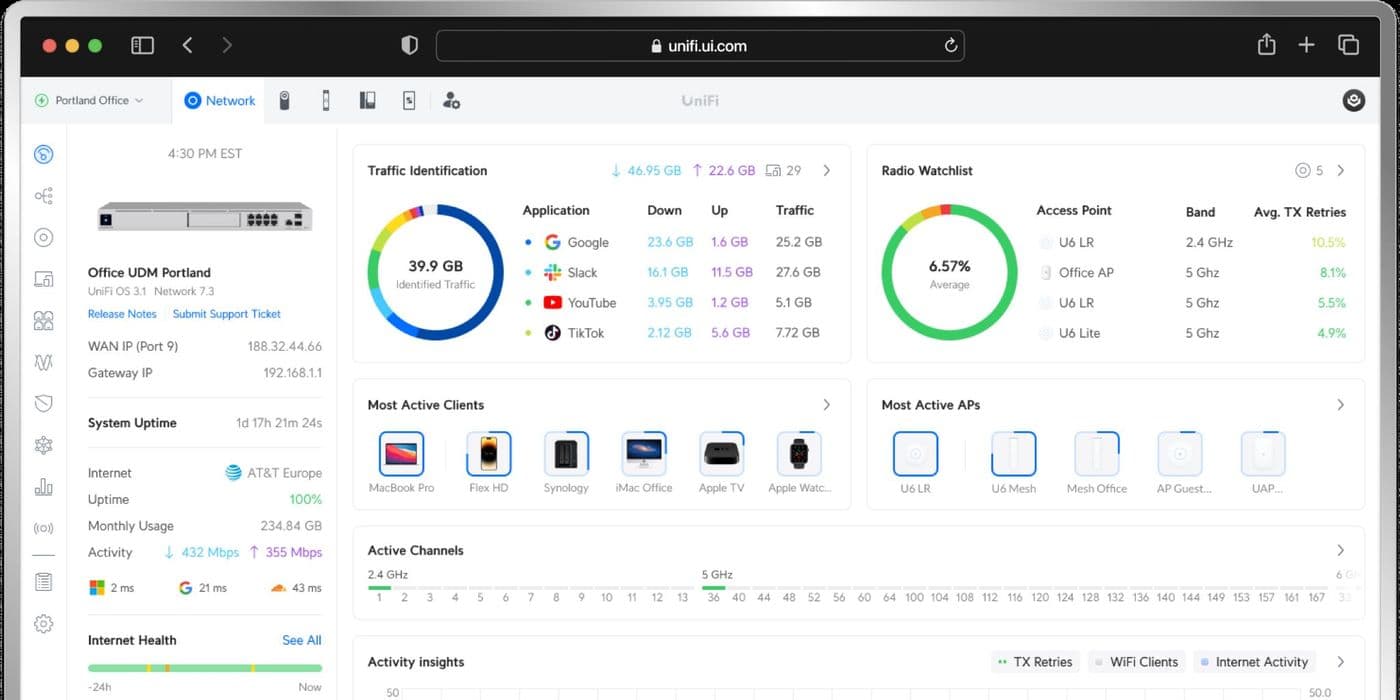Select iMac Office client icon

(x=644, y=454)
